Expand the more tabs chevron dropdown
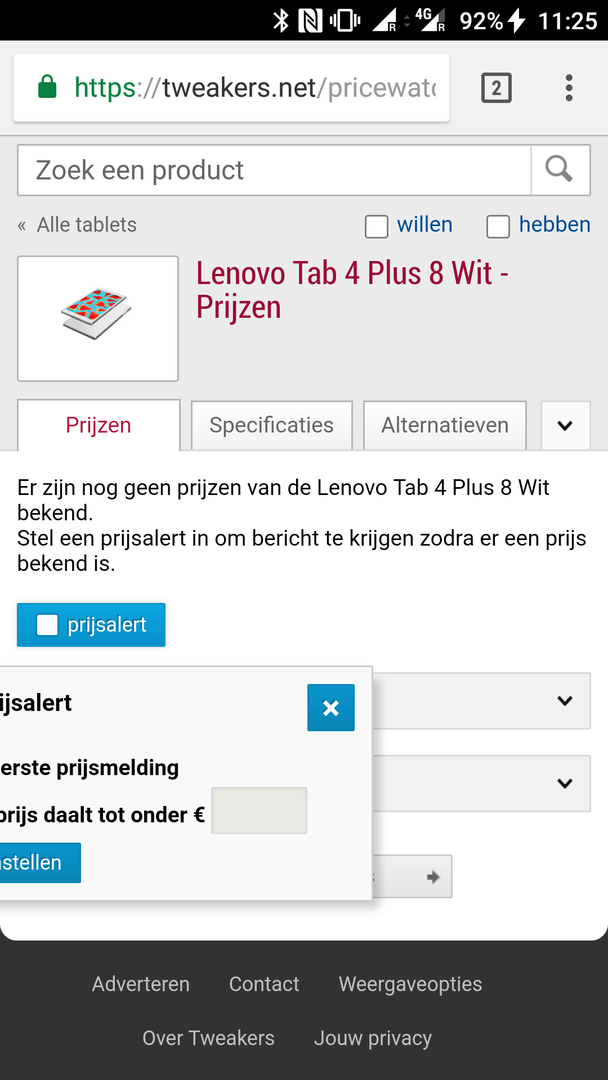608x1080 pixels. (565, 425)
